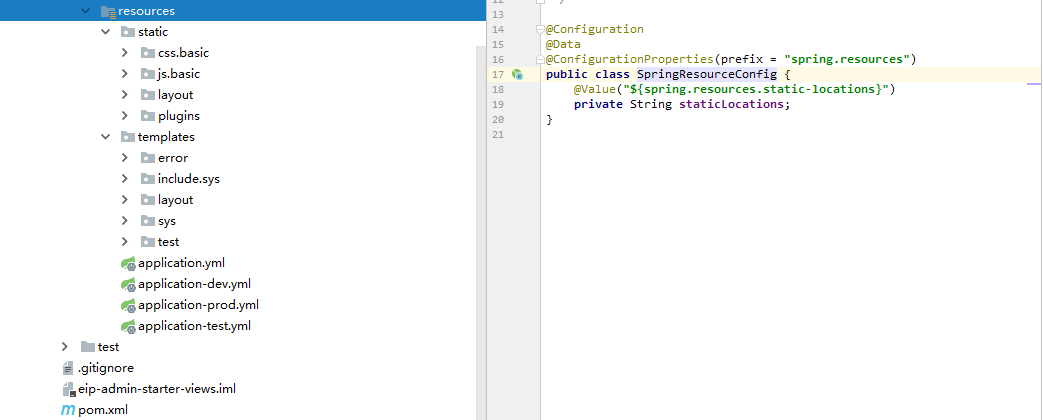Toggle code fold marker at line 14
Viewport: 1043px width, 420px height.
(541, 29)
